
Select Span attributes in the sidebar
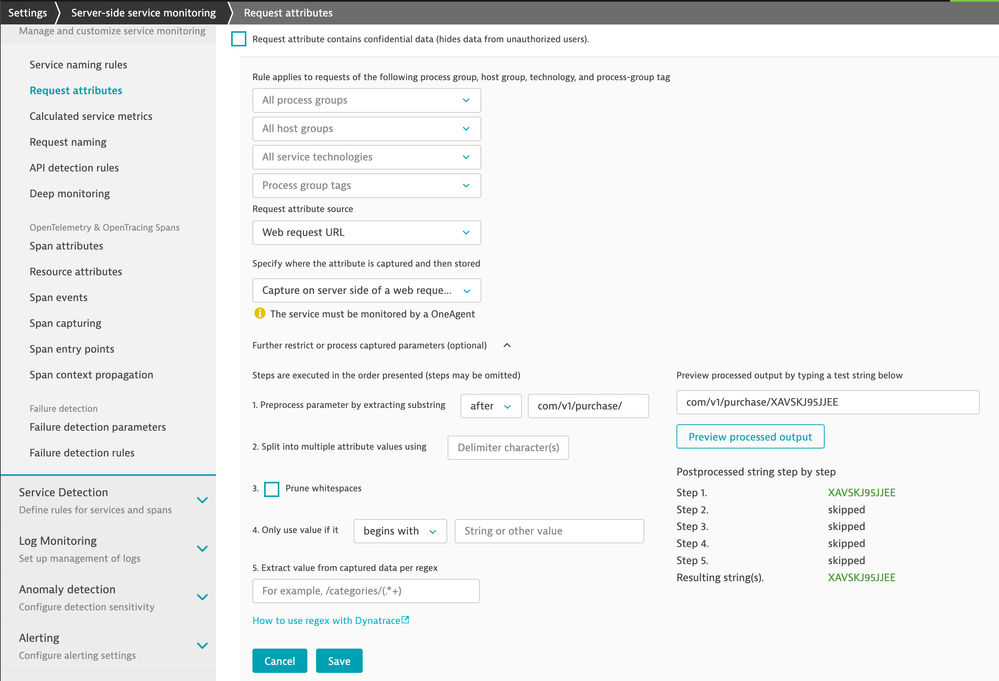coord(66,246)
